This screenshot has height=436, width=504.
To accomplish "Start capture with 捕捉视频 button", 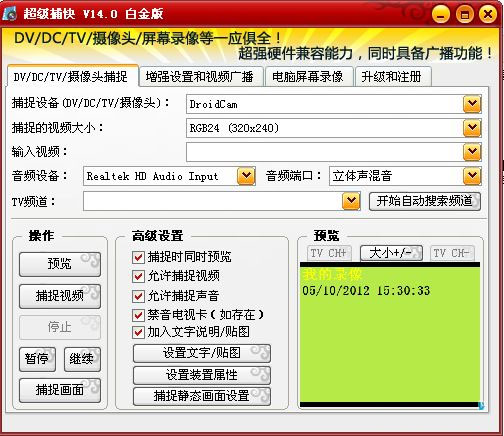I will click(60, 296).
